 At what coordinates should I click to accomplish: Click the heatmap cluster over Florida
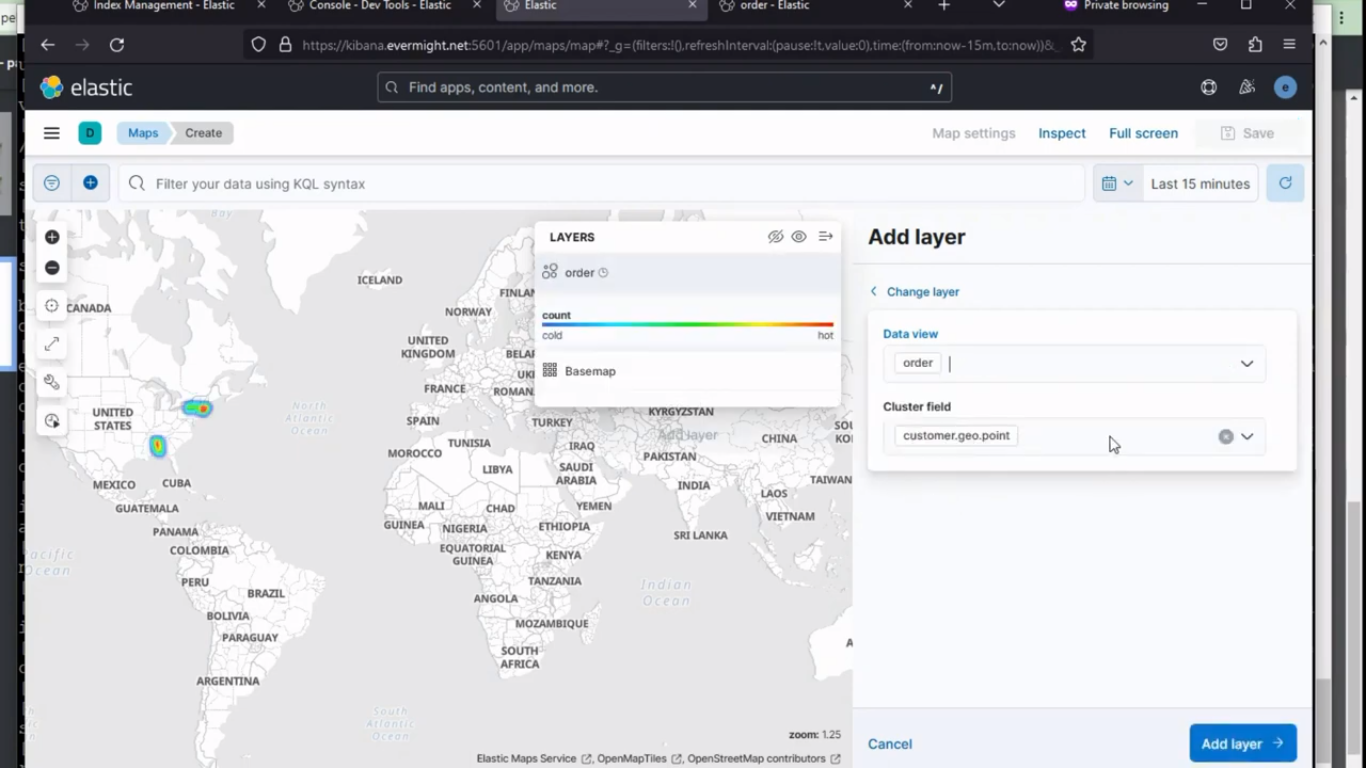pyautogui.click(x=157, y=446)
